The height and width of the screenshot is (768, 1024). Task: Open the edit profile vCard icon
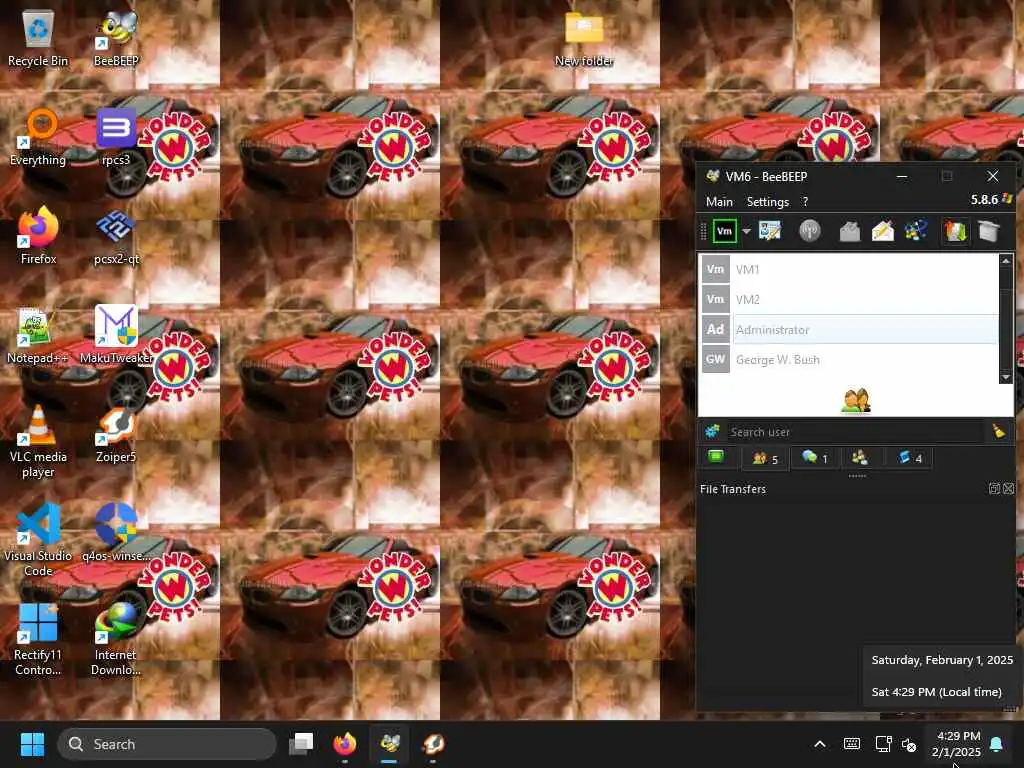pyautogui.click(x=770, y=231)
